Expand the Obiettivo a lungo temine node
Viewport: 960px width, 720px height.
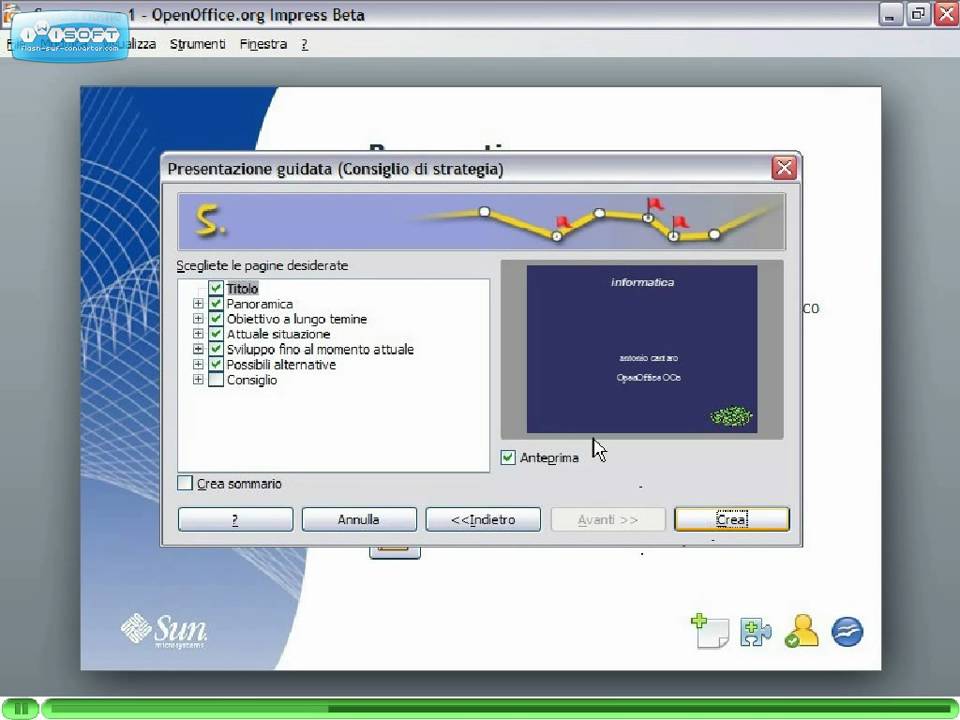pos(198,318)
